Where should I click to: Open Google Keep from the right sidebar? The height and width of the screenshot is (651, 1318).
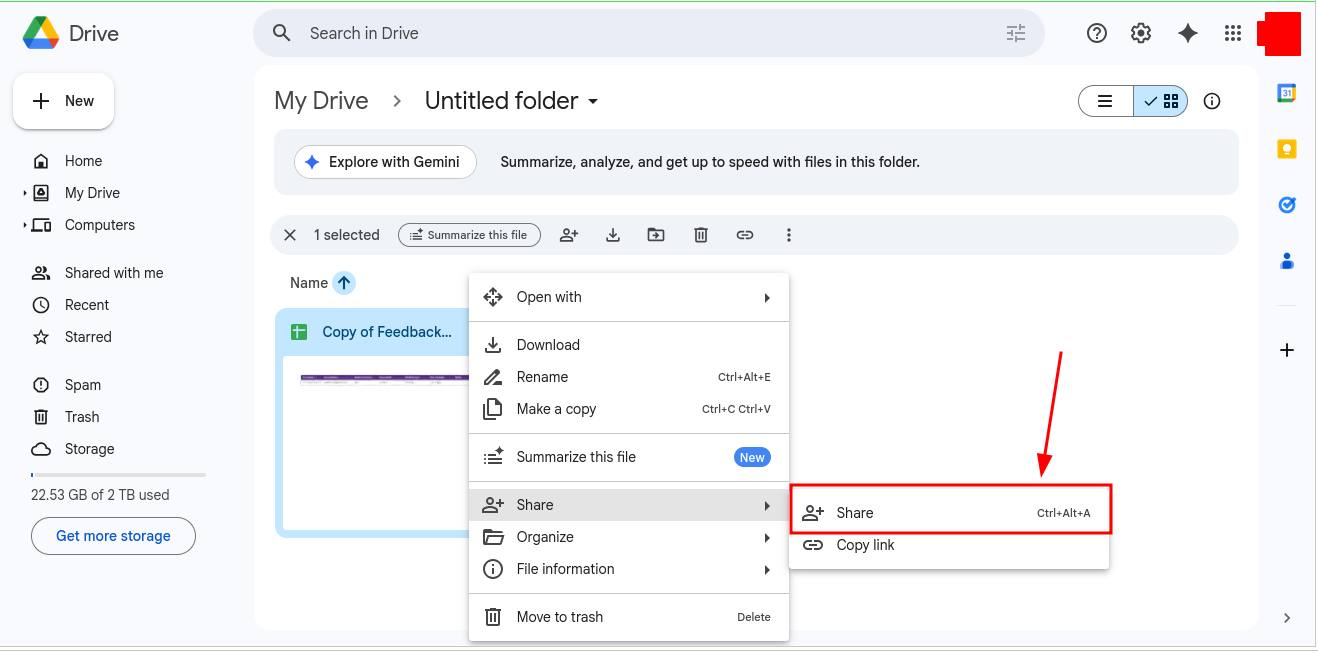[x=1286, y=148]
